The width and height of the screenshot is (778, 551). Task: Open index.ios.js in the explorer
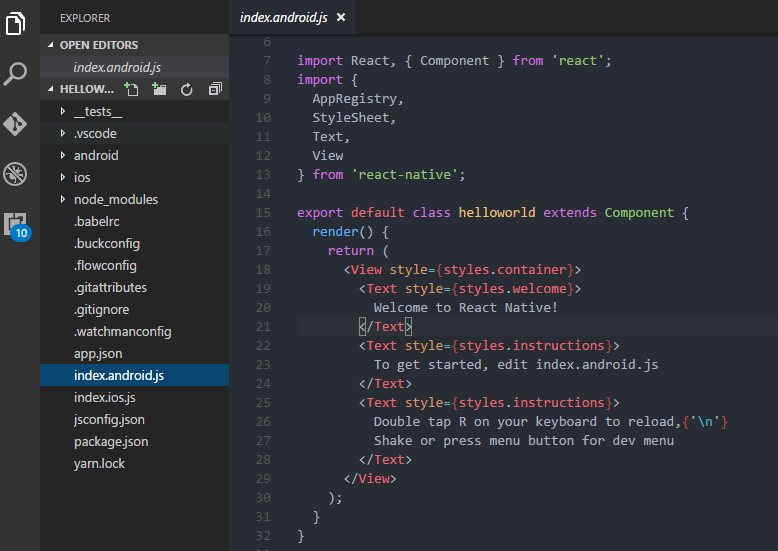coord(104,397)
